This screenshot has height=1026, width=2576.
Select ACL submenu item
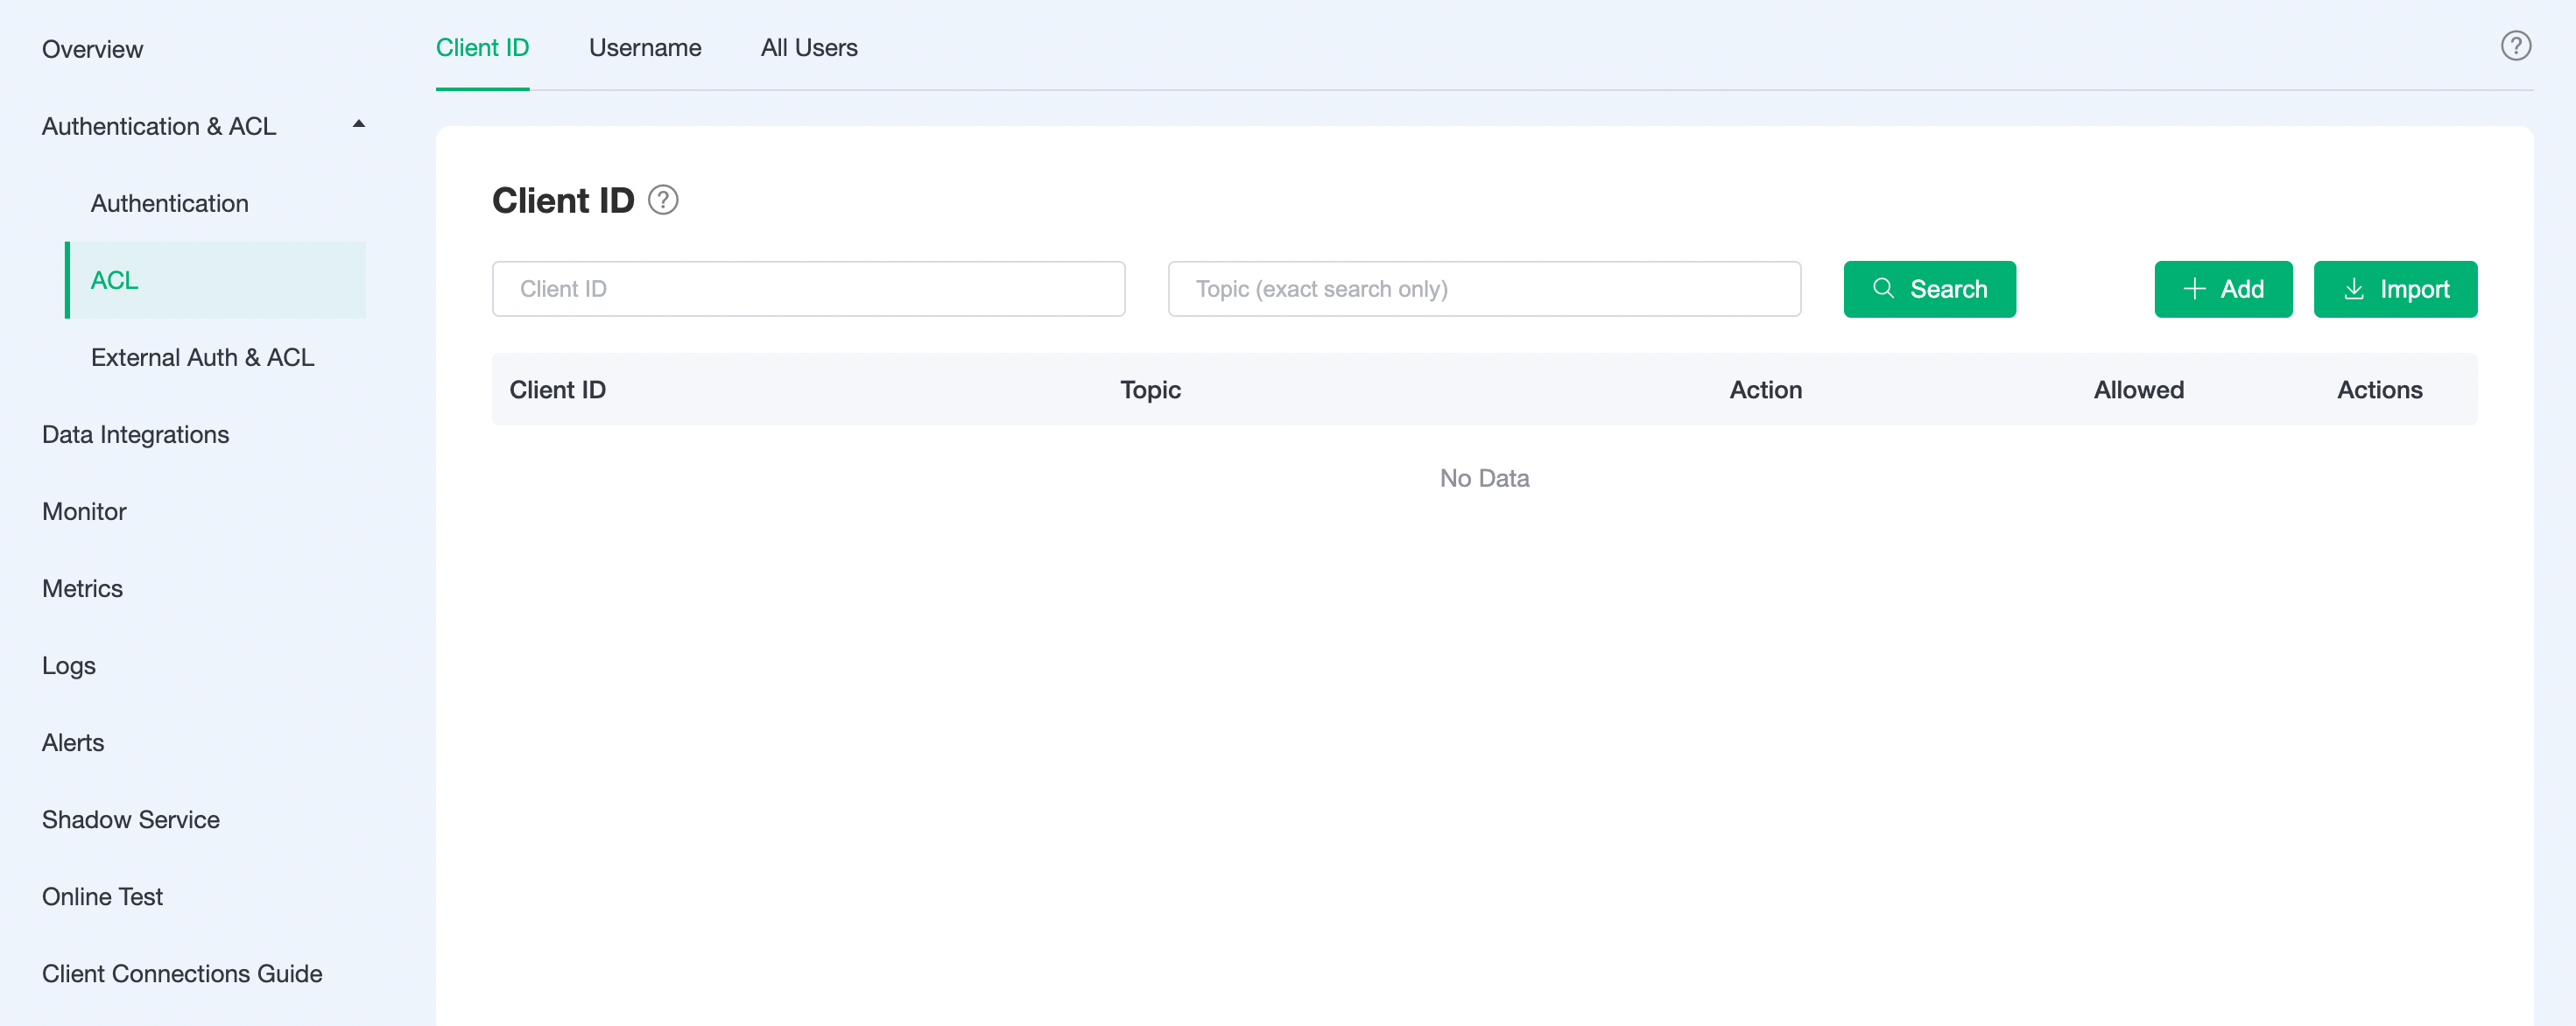tap(215, 280)
